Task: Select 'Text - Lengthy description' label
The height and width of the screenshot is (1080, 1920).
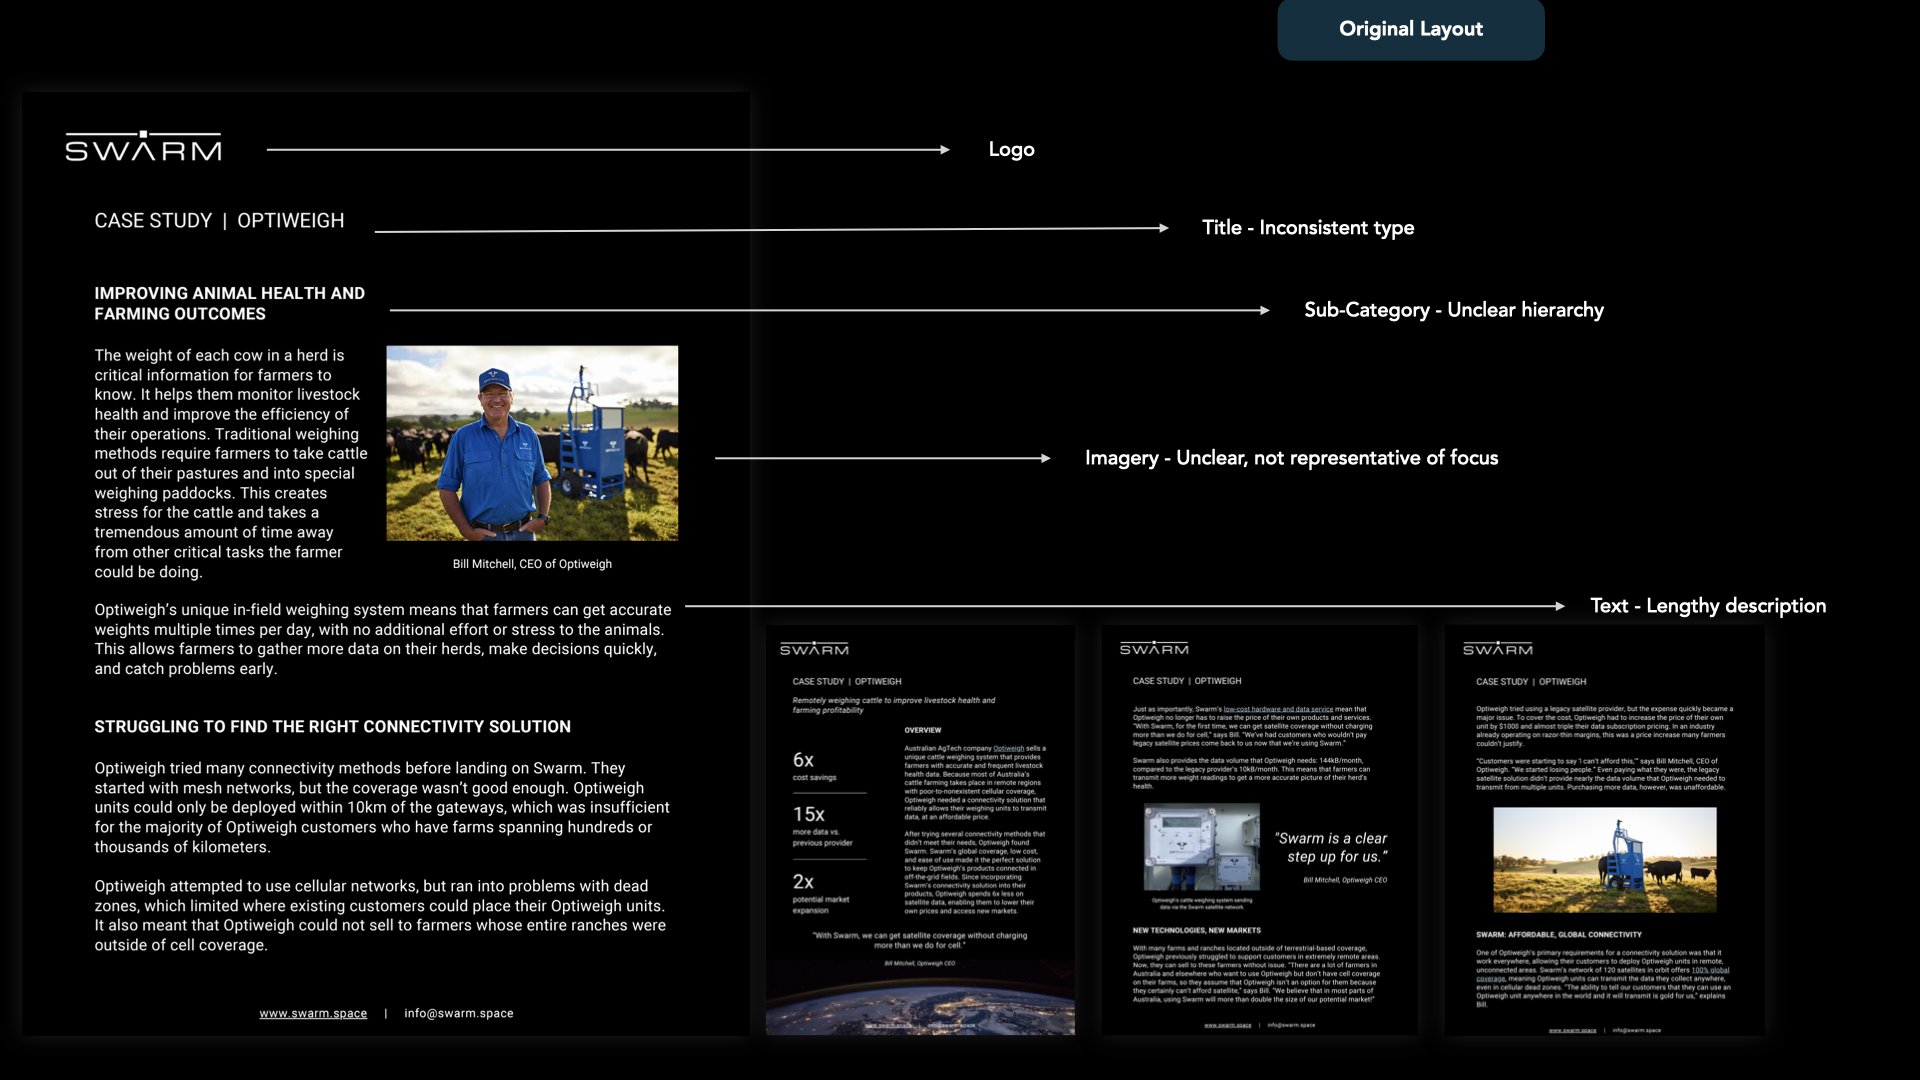Action: (1708, 606)
